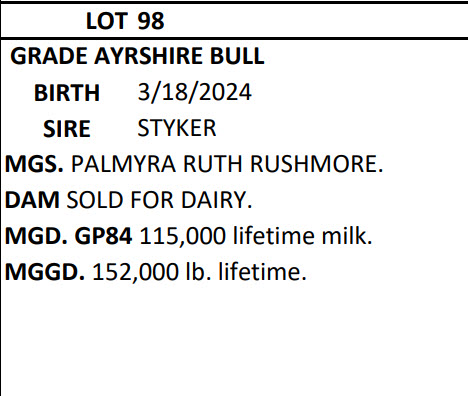Screen dimensions: 468x396
Task: Select the GRADE AYRSHIRE BULL title
Action: click(137, 56)
